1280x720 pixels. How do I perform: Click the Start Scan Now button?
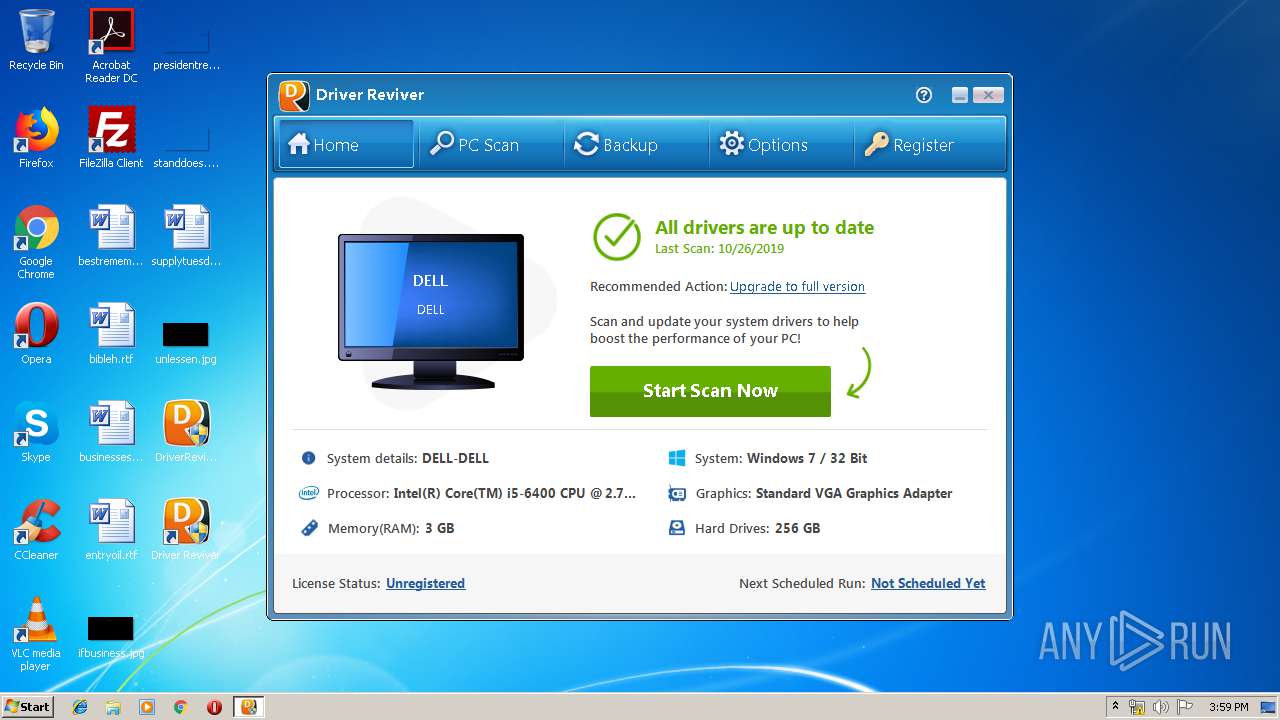pos(710,391)
